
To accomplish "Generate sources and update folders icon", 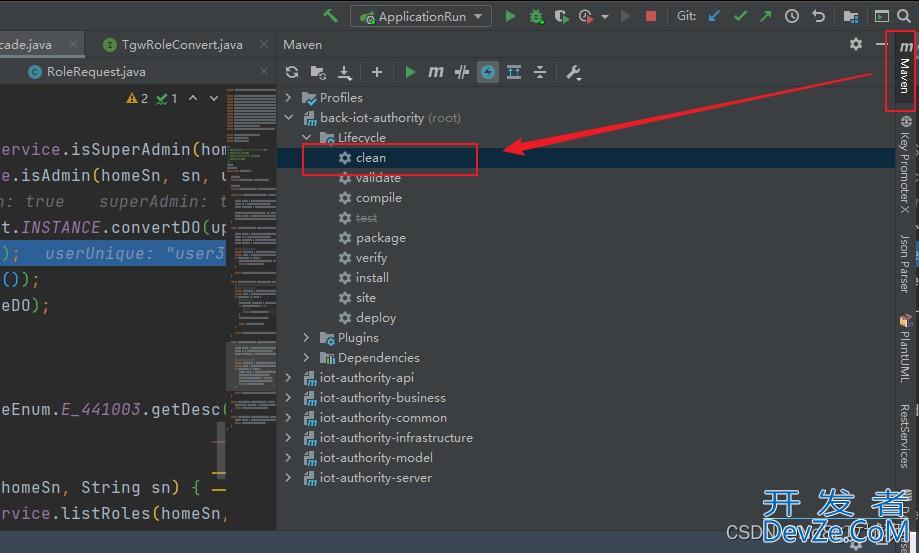I will click(318, 72).
